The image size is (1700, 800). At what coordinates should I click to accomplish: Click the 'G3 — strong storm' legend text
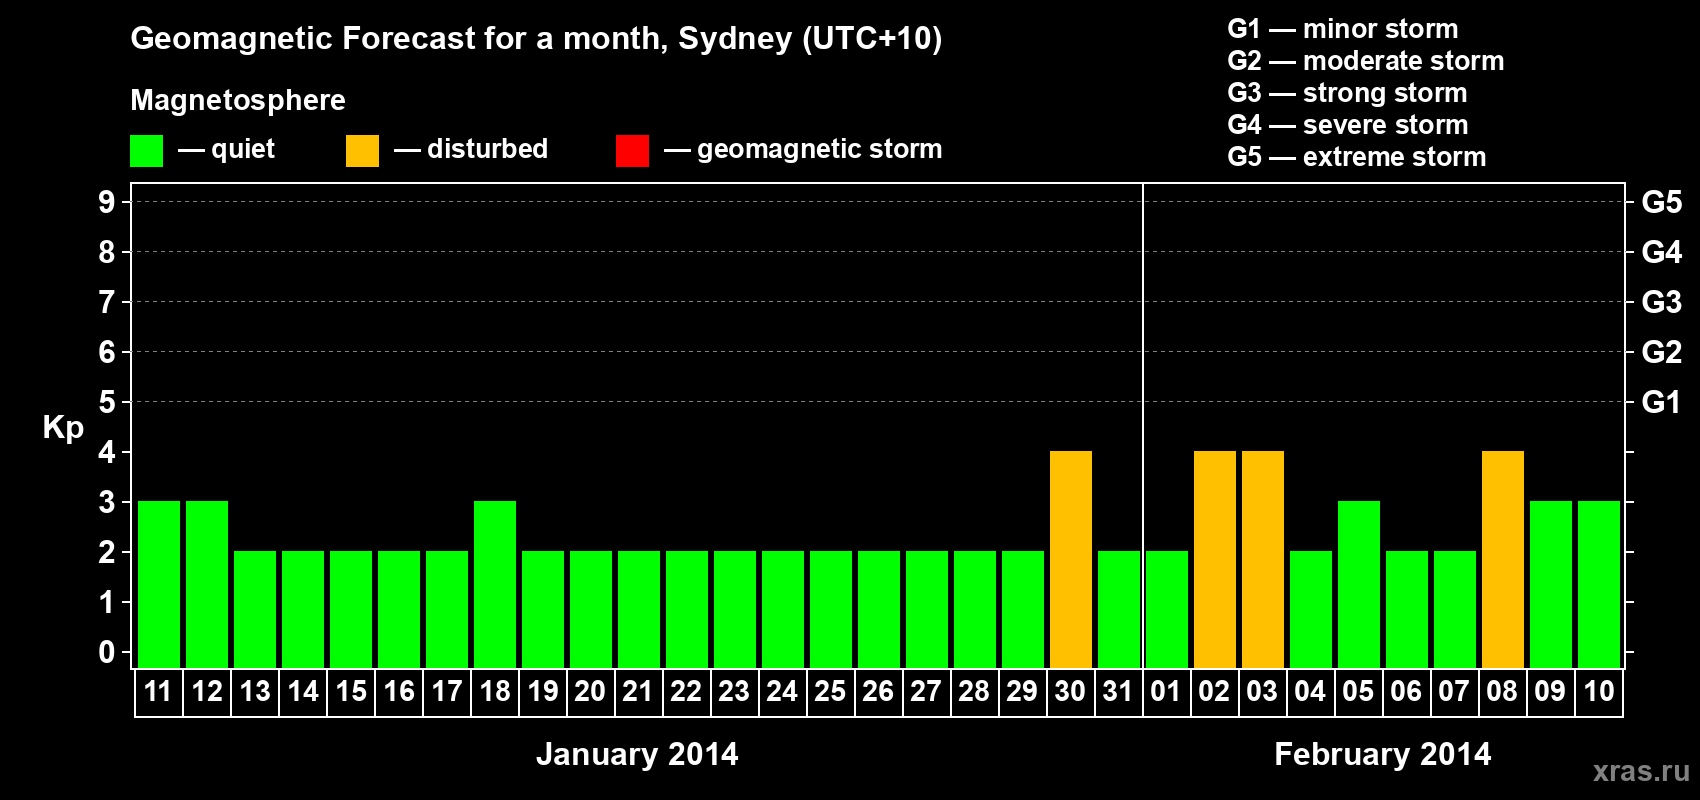pos(1348,93)
